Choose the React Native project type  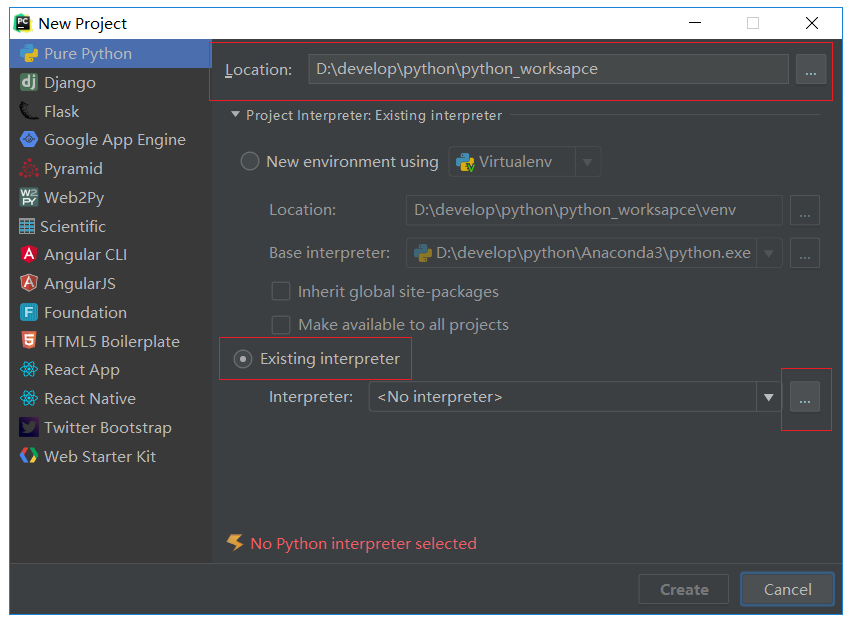[x=111, y=398]
